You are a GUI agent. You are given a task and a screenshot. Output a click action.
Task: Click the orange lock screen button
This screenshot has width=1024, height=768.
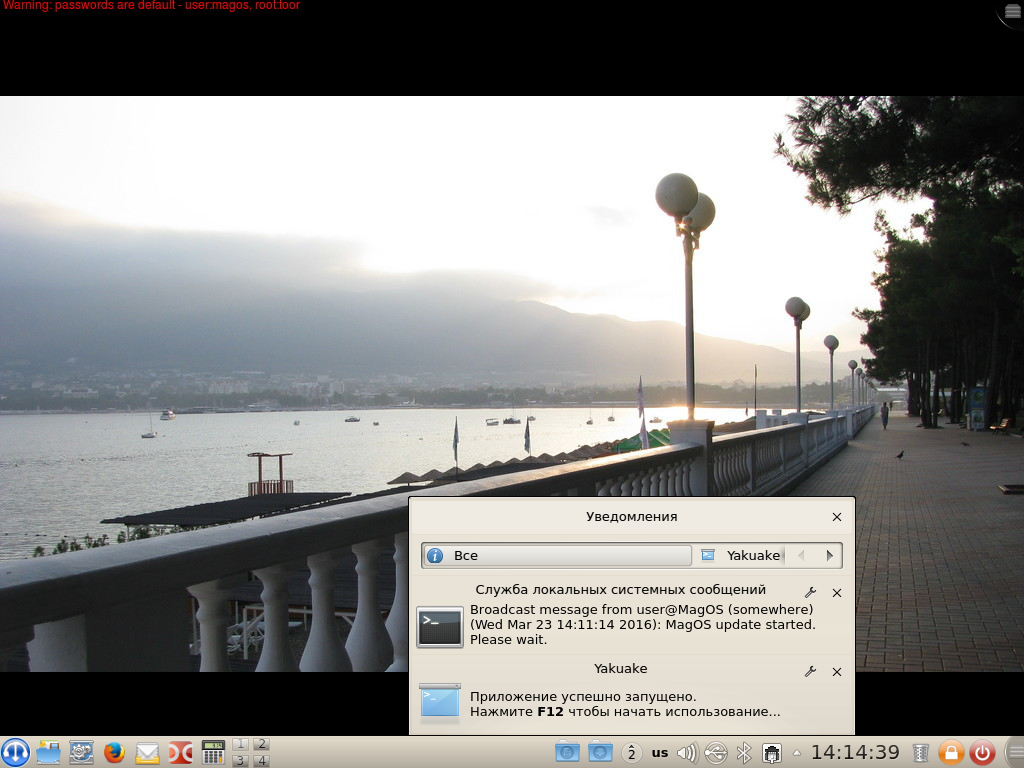tap(951, 753)
